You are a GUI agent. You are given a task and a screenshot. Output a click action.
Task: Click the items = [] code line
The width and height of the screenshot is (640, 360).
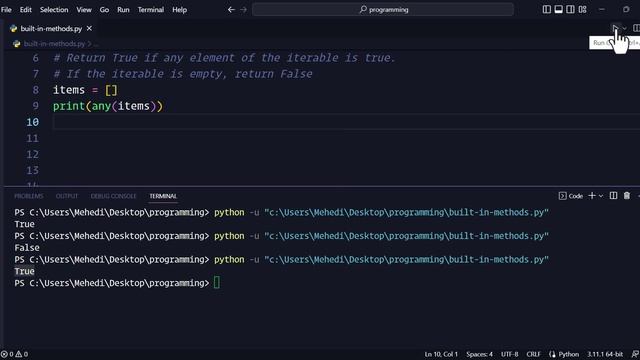85,90
